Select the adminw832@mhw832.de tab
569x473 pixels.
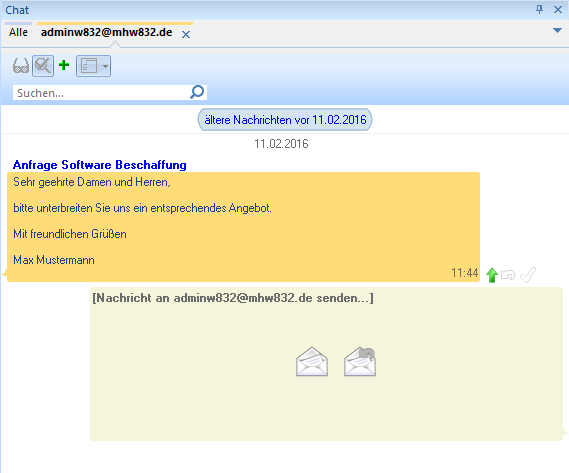(x=107, y=32)
